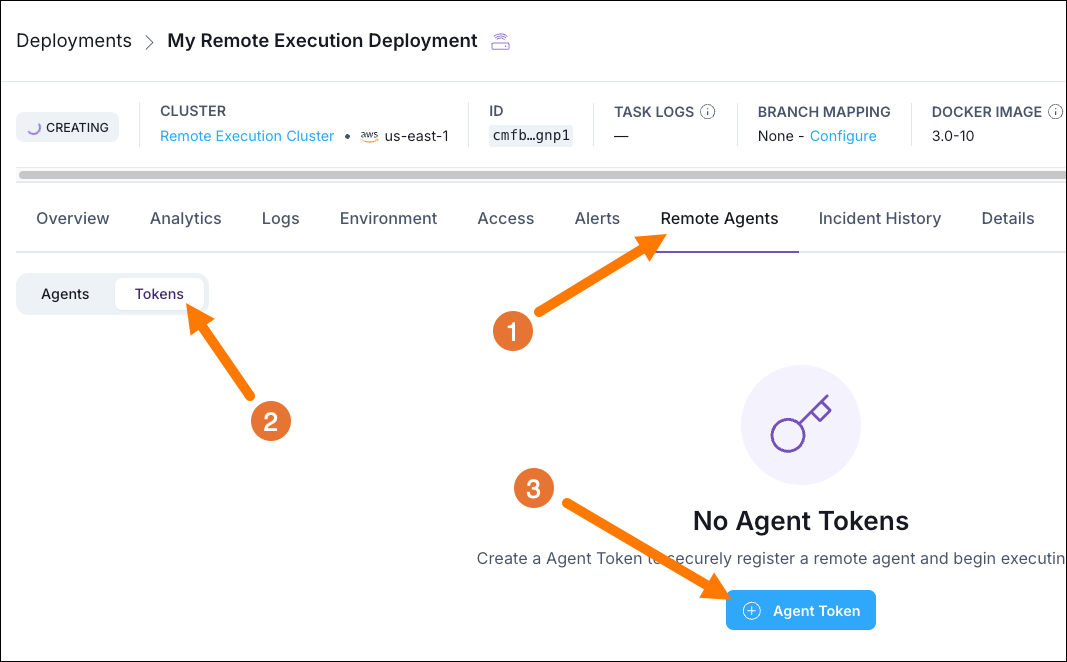Click the remote agent icon beside deployment title
The image size is (1067, 662).
(x=499, y=40)
